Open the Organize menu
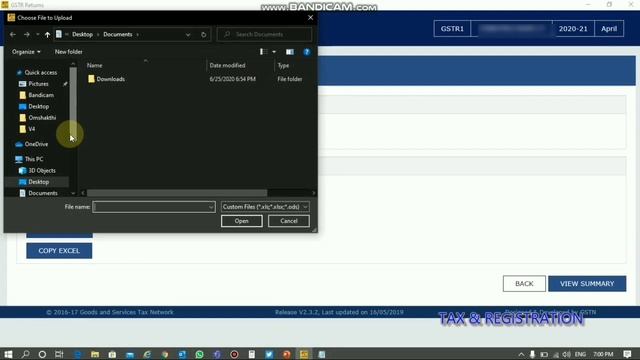The image size is (640, 360). pos(26,52)
